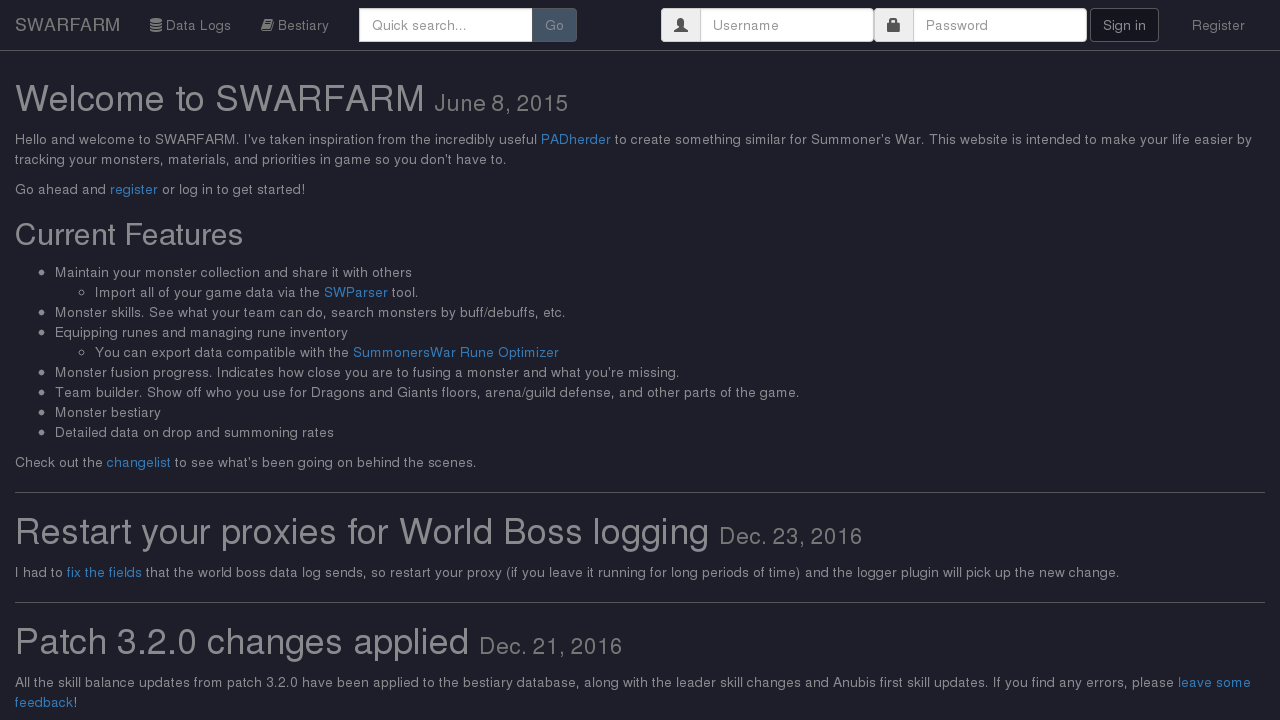Open the fix the fields link
This screenshot has height=720, width=1280.
[x=104, y=572]
